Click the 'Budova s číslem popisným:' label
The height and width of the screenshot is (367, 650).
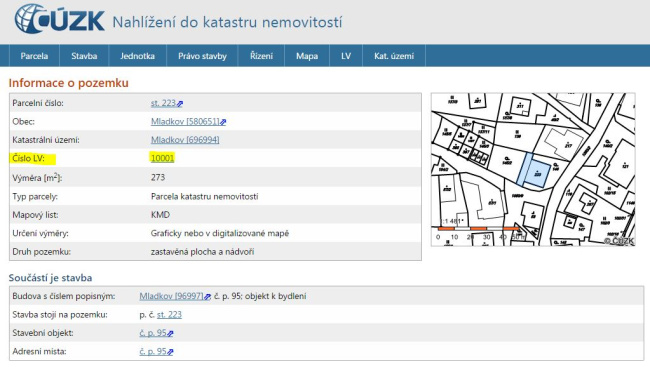[64, 296]
